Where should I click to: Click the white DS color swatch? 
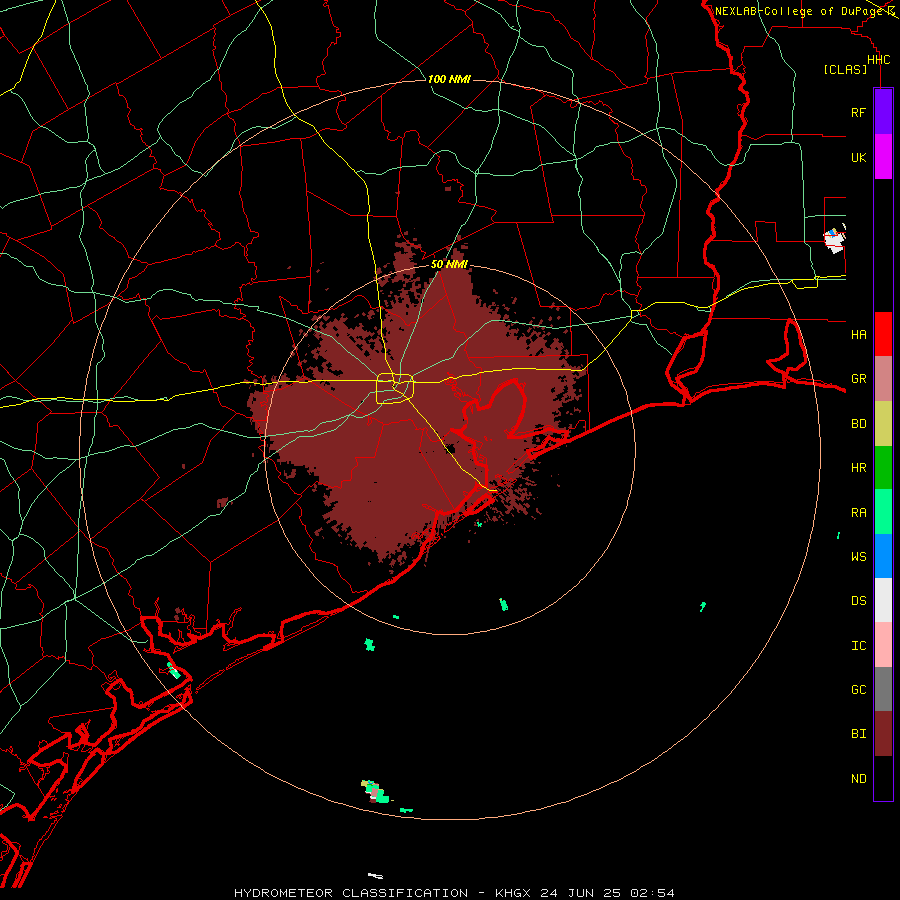pyautogui.click(x=883, y=600)
